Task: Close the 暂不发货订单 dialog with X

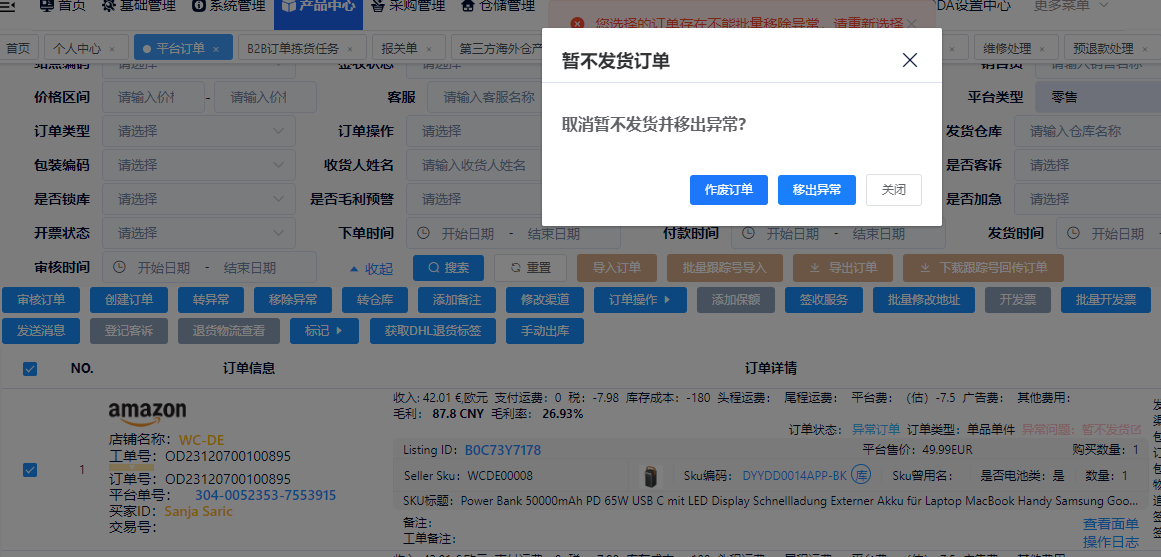Action: (910, 60)
